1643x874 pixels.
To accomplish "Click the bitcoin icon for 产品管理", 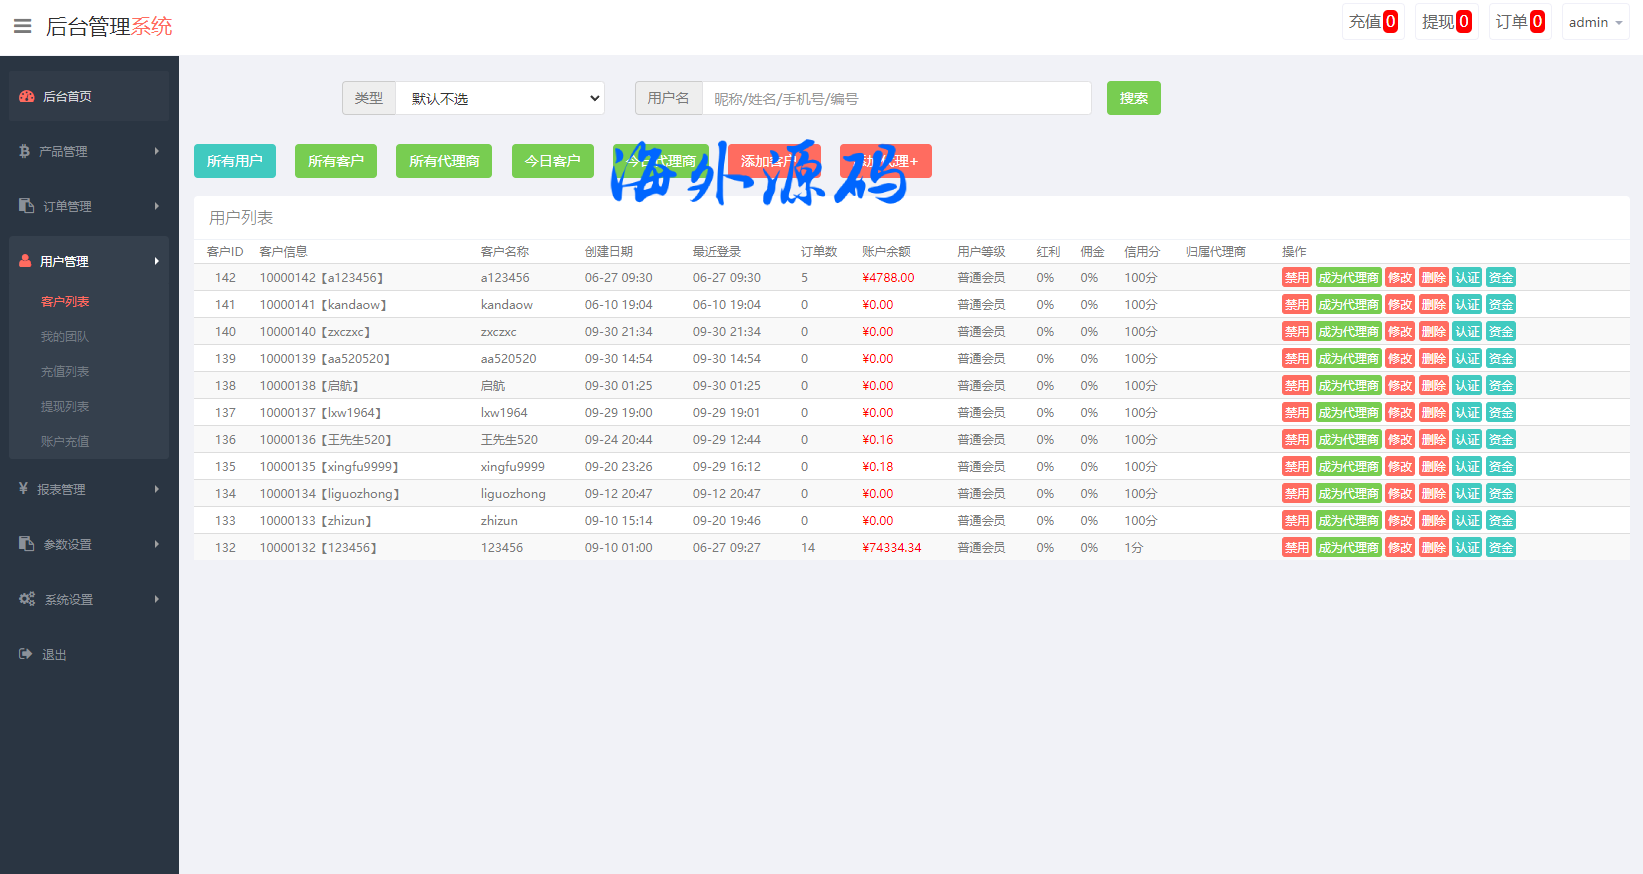I will pos(25,151).
